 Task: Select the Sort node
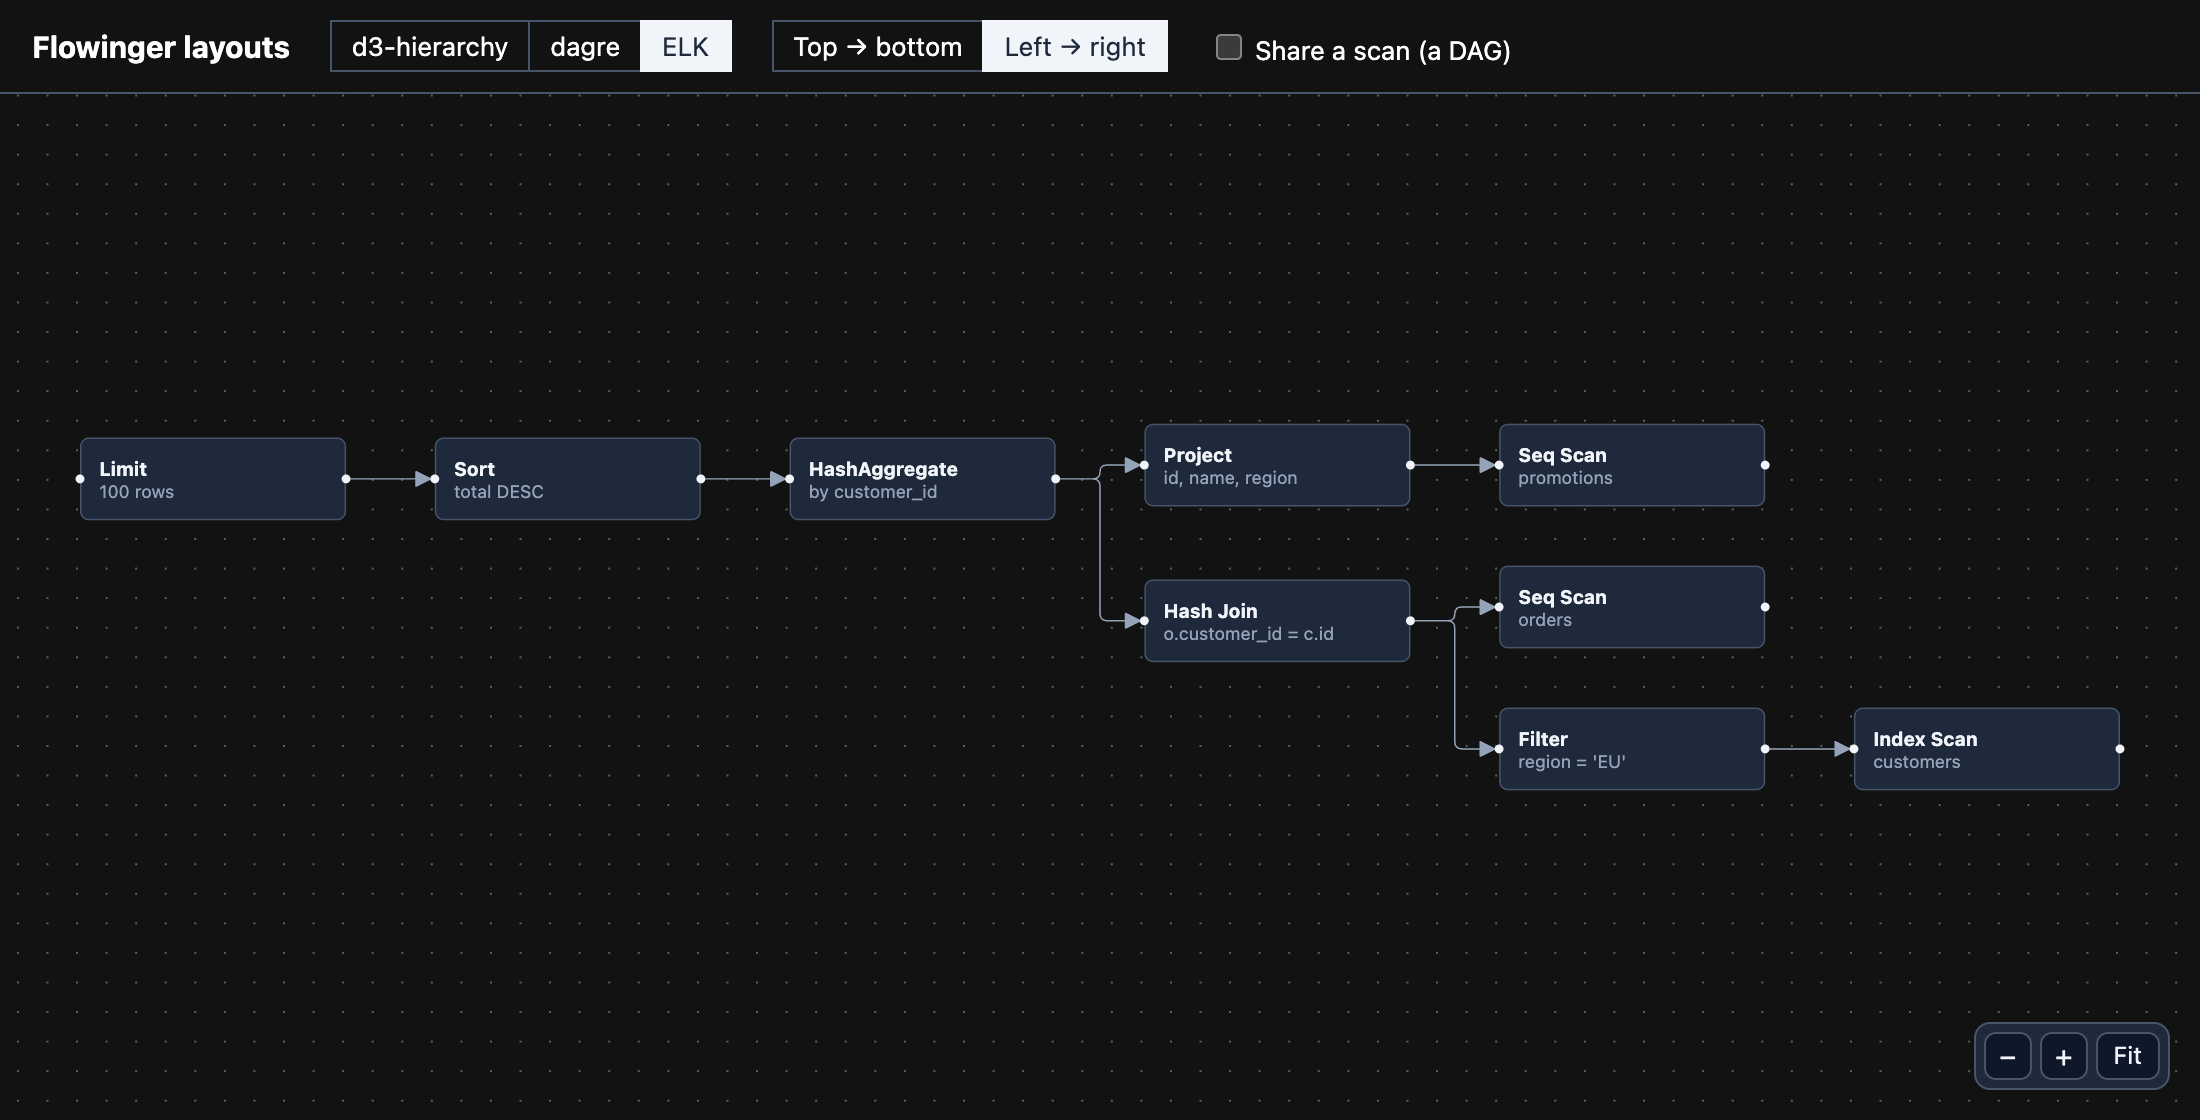tap(568, 479)
